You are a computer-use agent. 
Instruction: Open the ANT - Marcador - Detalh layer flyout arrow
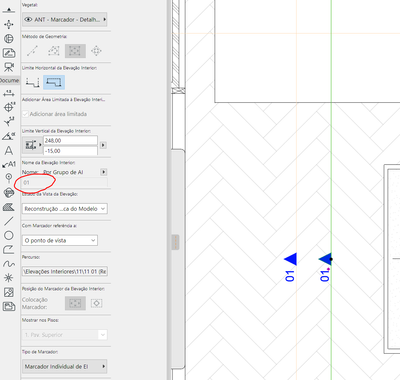coord(104,20)
